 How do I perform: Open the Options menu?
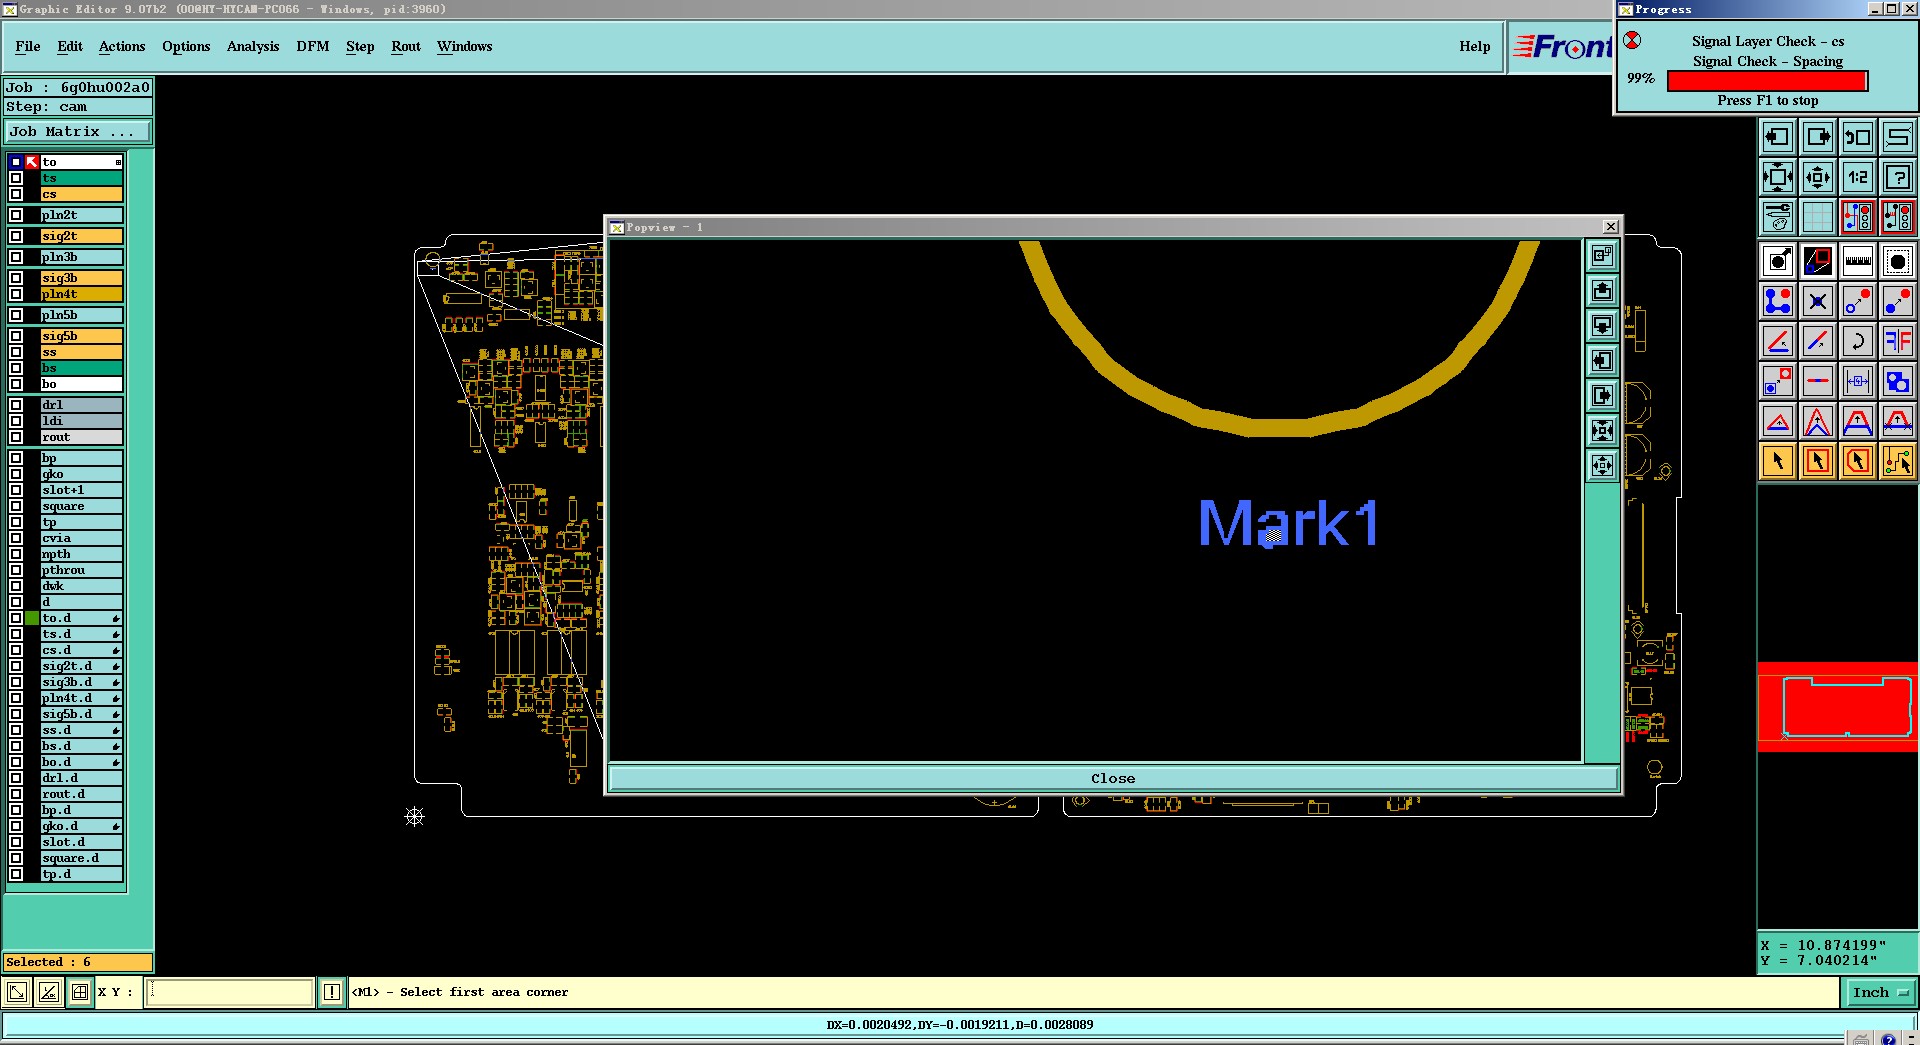[x=186, y=46]
